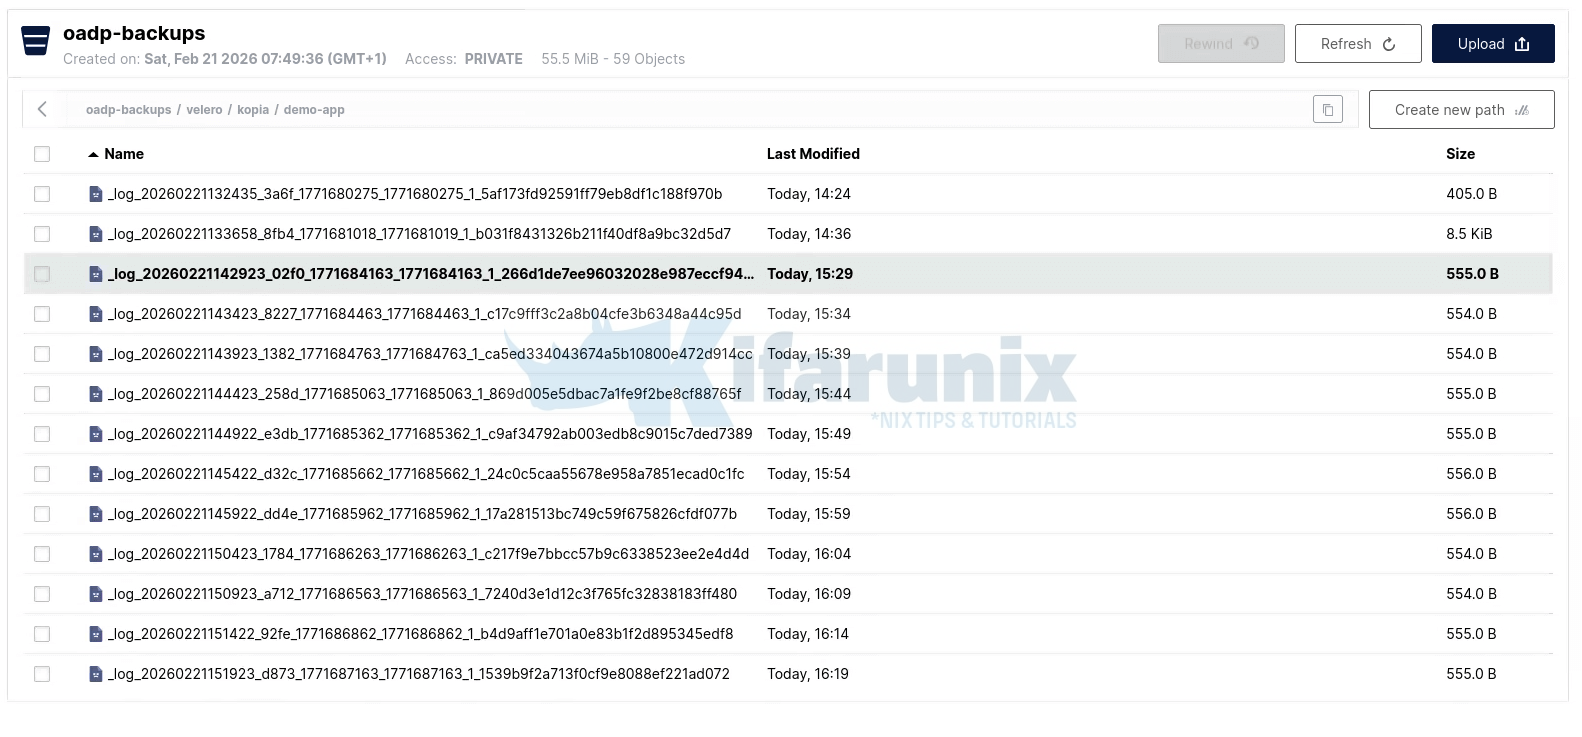Viewport: 1582px width, 737px height.
Task: Click the file icon of _log_20260221132435_3a6f
Action: (x=96, y=194)
